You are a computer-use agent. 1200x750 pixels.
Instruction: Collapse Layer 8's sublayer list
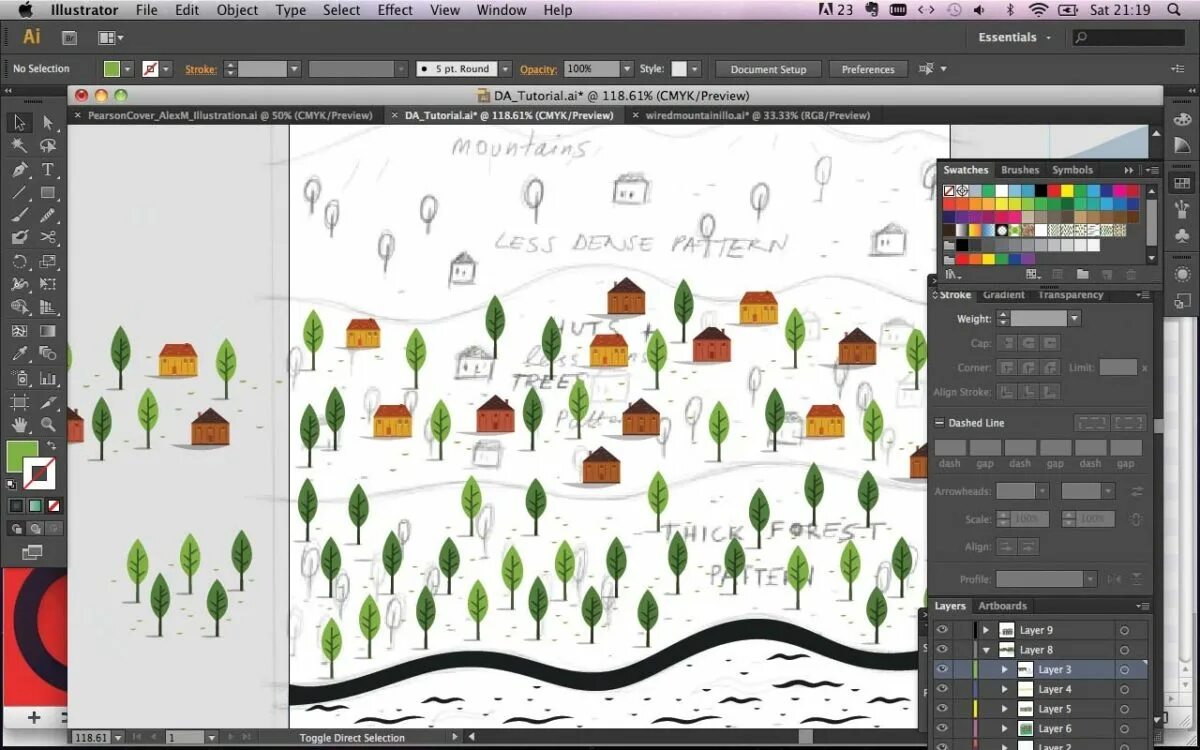[x=987, y=650]
